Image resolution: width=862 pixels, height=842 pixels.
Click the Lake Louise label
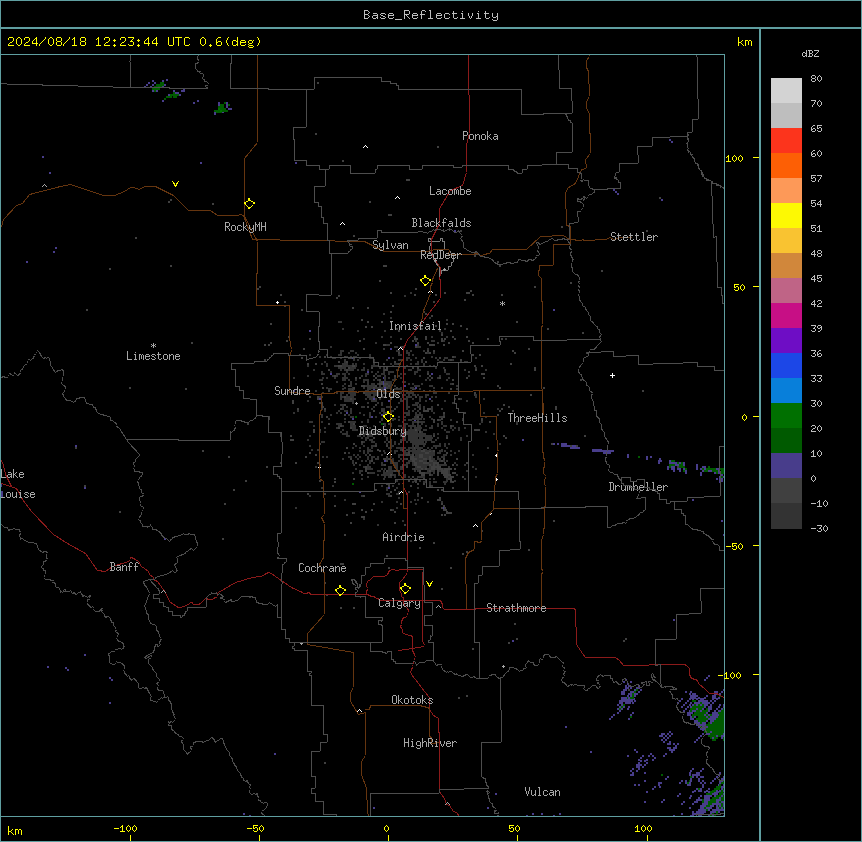tap(18, 484)
